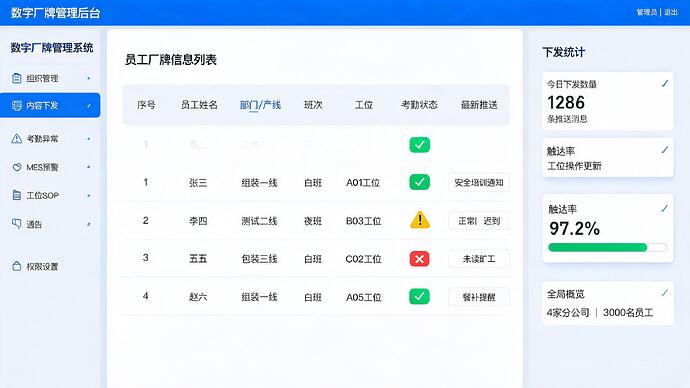
Task: Click the 餐补提醒 push button
Action: (x=479, y=297)
